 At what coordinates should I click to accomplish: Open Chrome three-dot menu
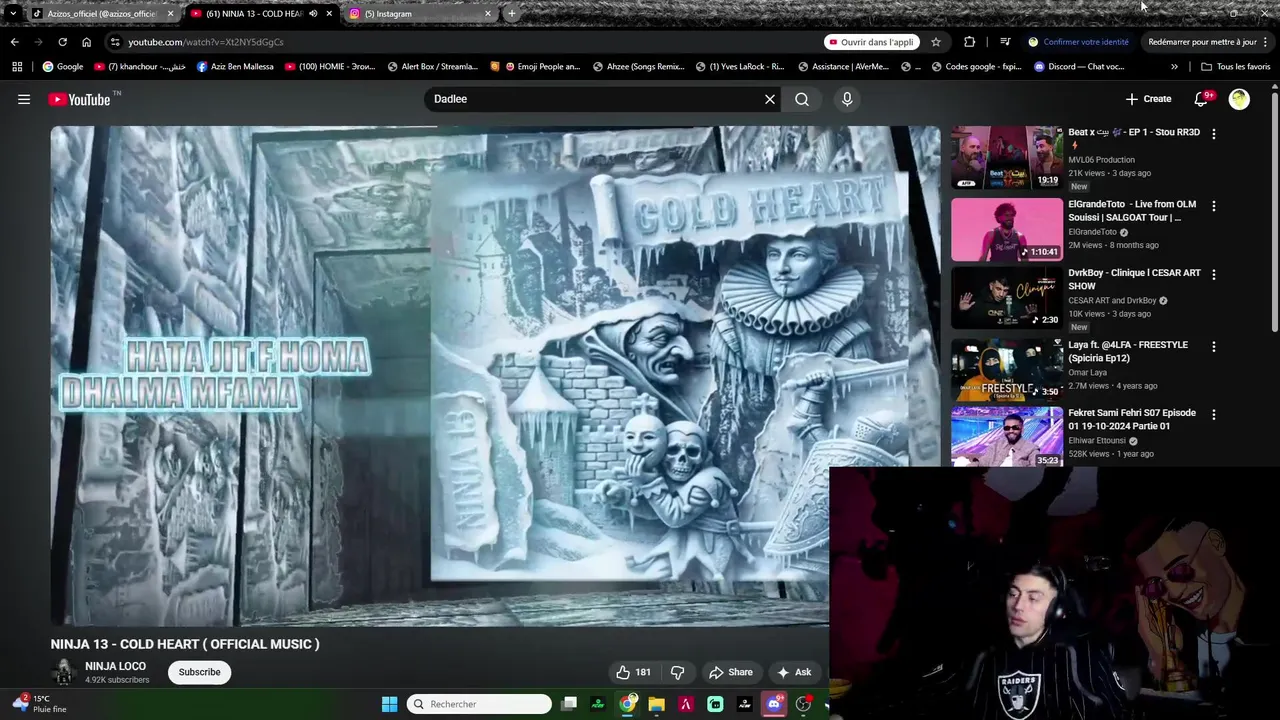pos(1266,42)
